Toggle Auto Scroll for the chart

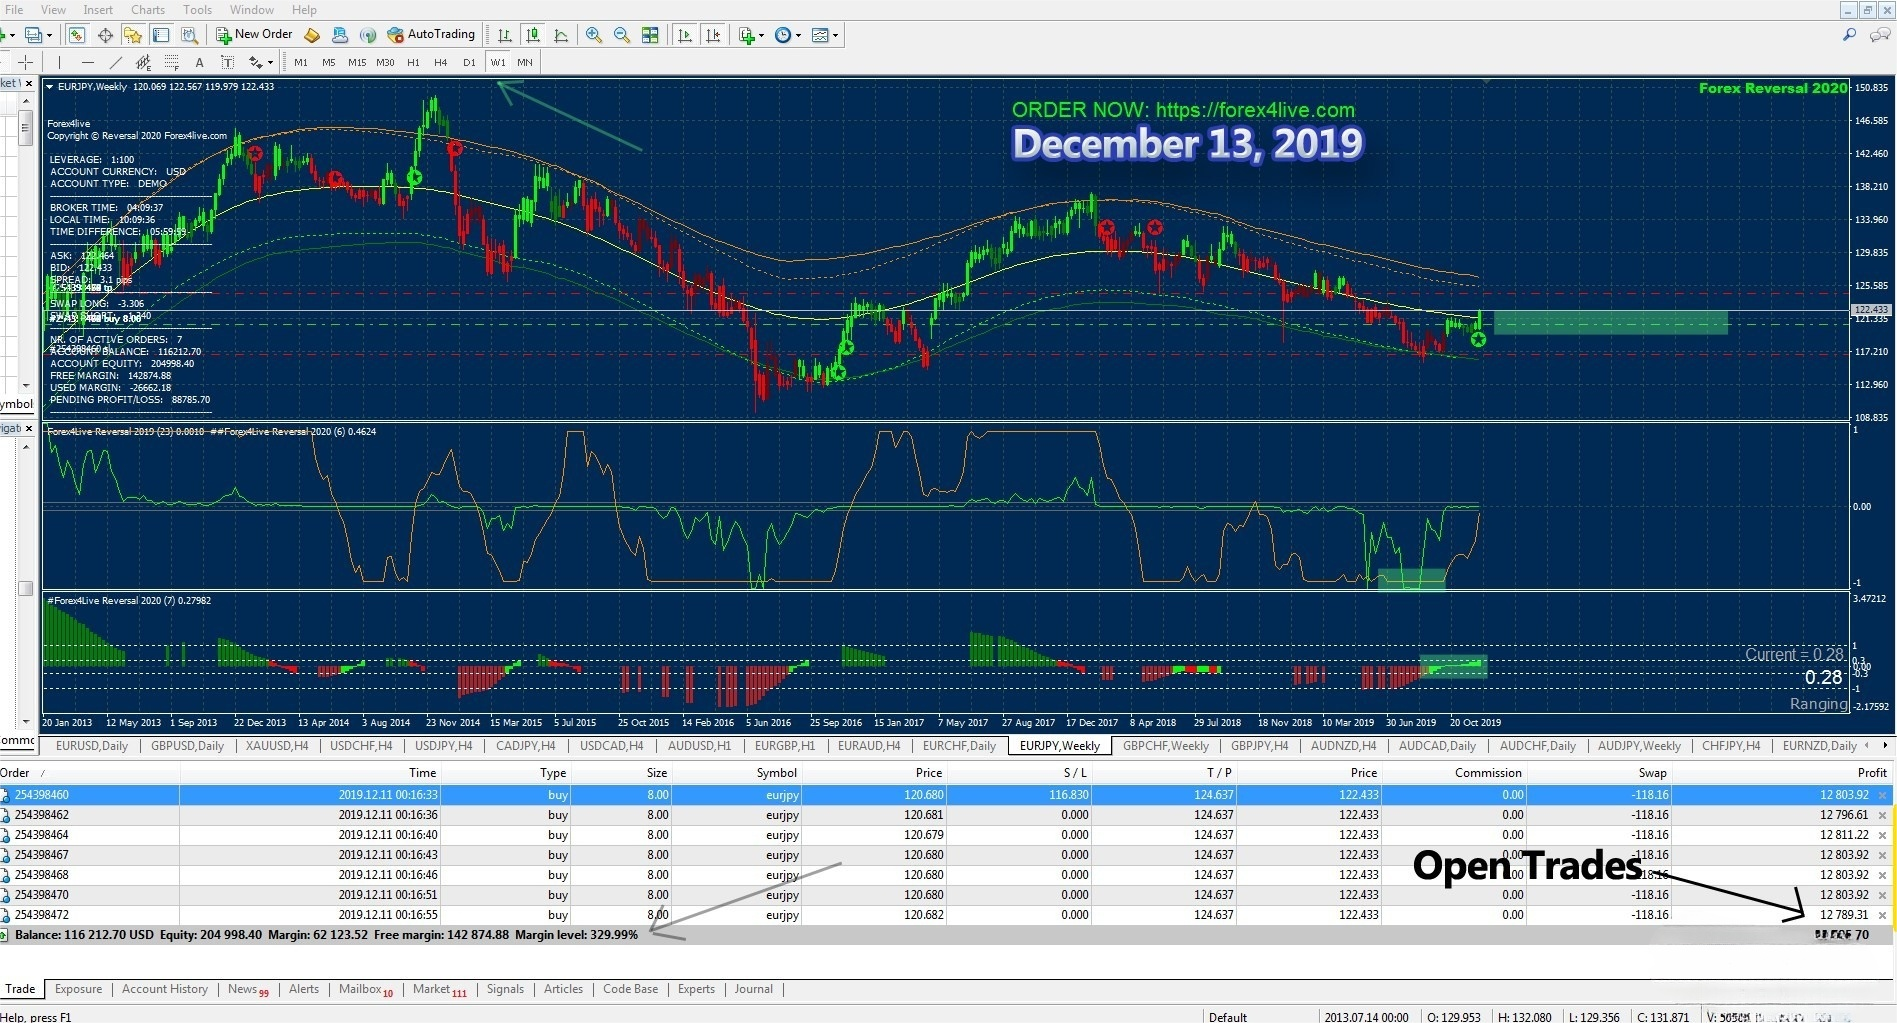pyautogui.click(x=685, y=35)
